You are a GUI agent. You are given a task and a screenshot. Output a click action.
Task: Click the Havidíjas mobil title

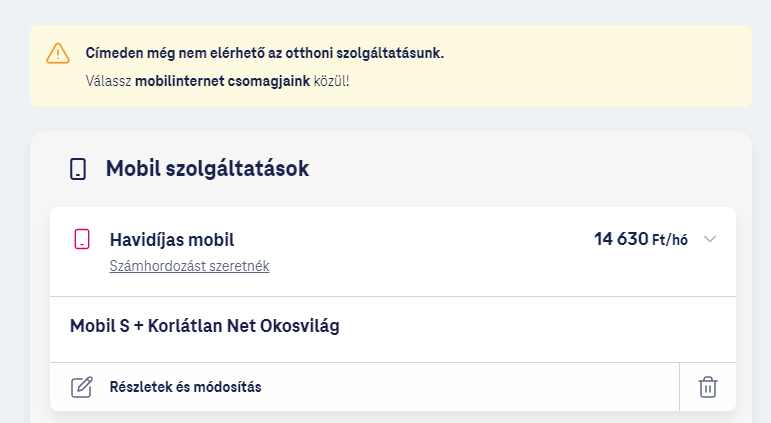pyautogui.click(x=171, y=239)
